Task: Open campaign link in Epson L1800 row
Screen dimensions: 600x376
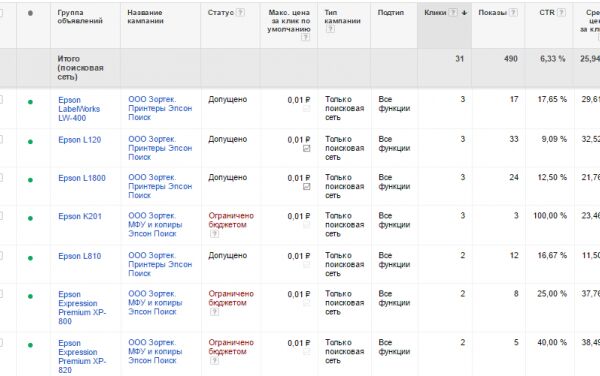Action: point(160,186)
